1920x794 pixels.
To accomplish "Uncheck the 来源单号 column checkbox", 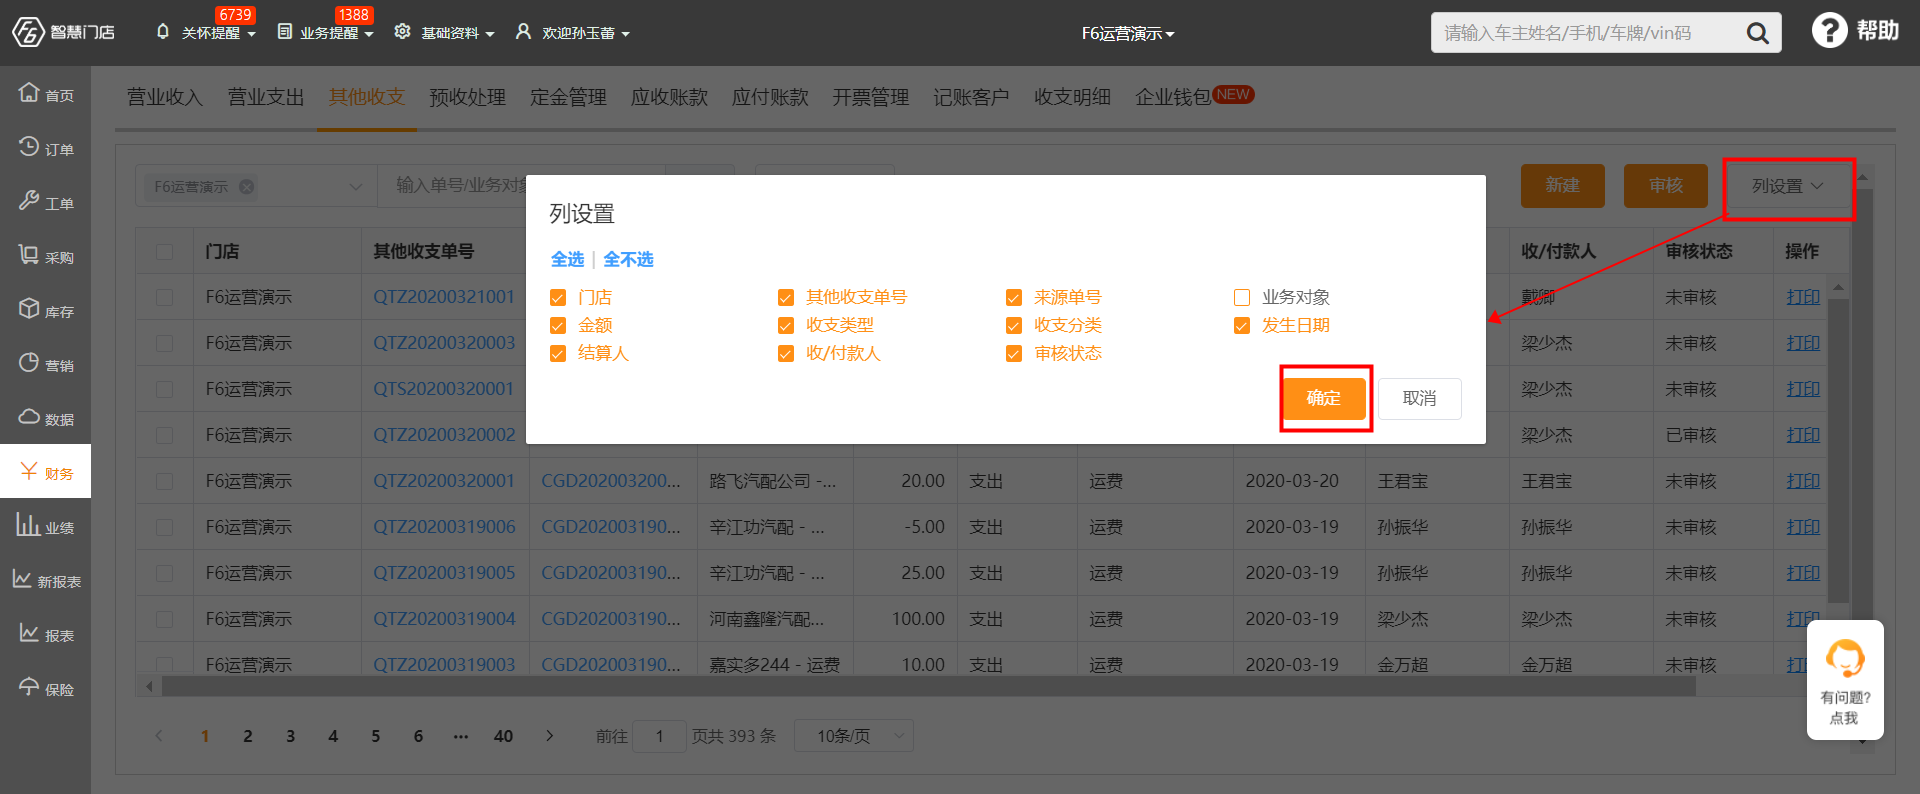I will click(1014, 298).
